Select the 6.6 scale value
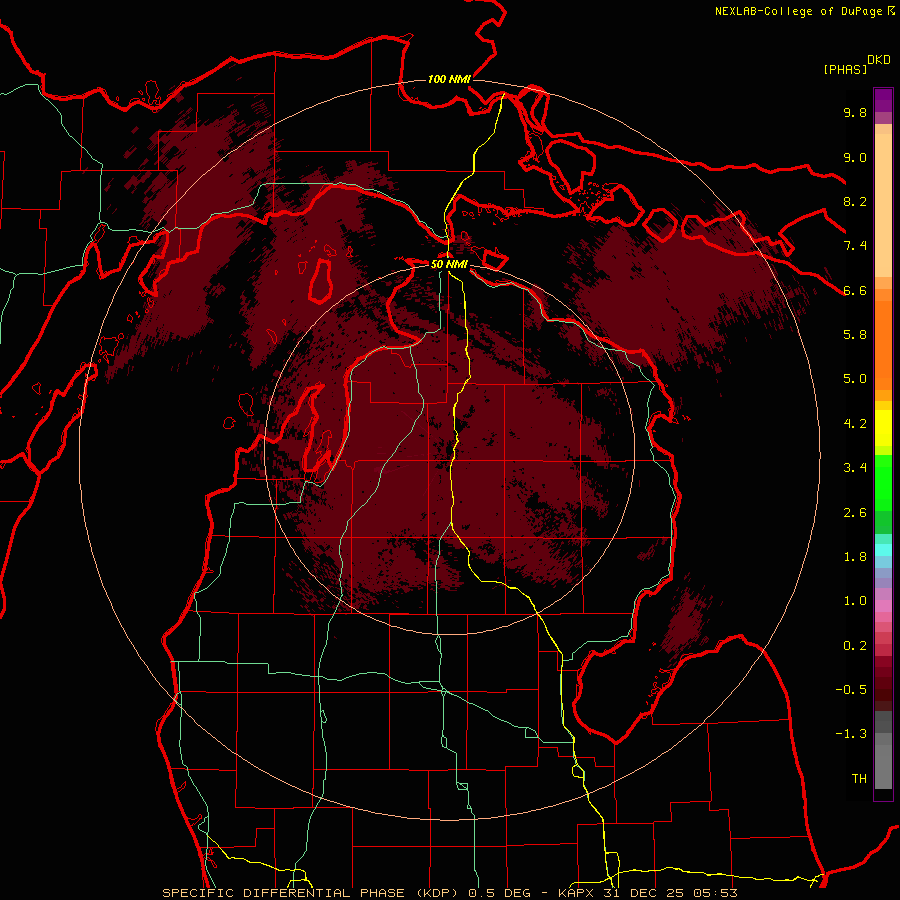The width and height of the screenshot is (900, 900). pyautogui.click(x=855, y=290)
